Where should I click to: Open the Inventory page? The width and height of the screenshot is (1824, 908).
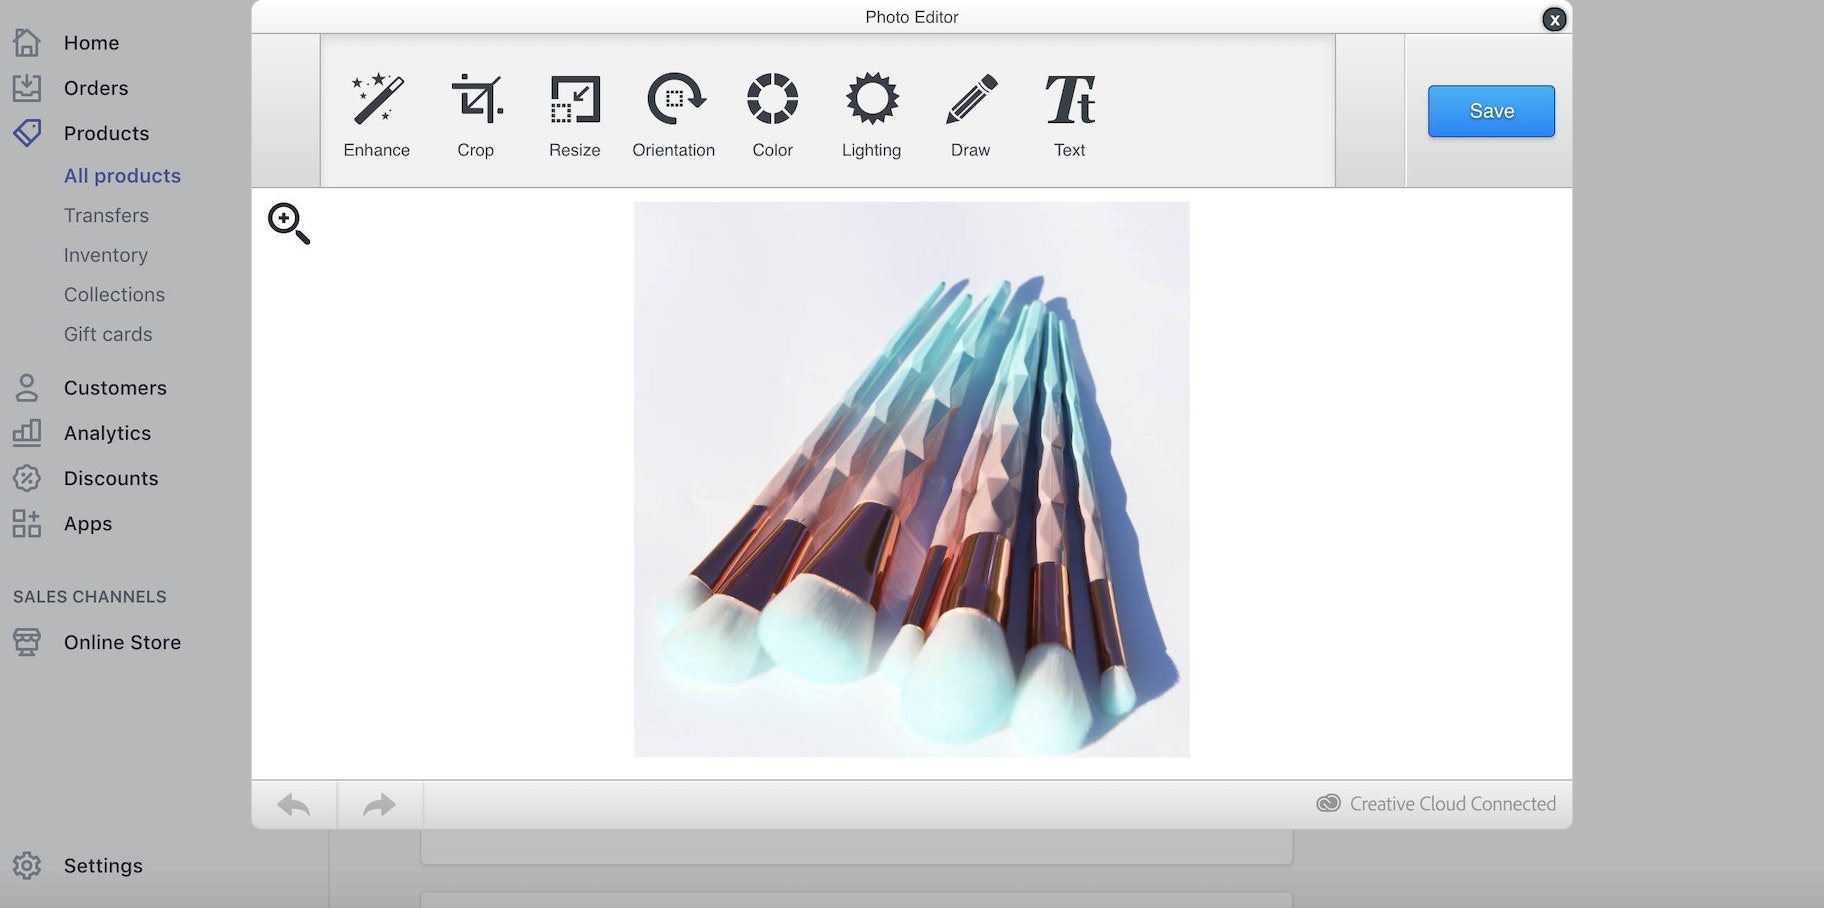tap(106, 255)
